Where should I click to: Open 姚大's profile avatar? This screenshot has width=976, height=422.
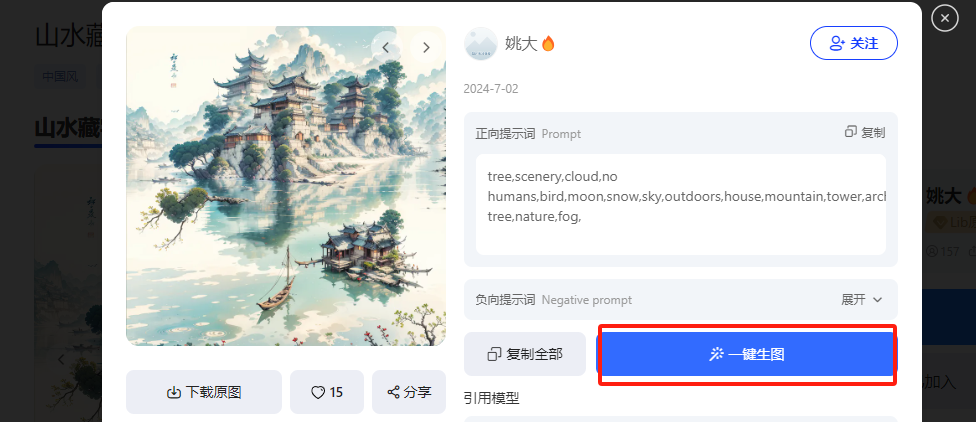481,44
